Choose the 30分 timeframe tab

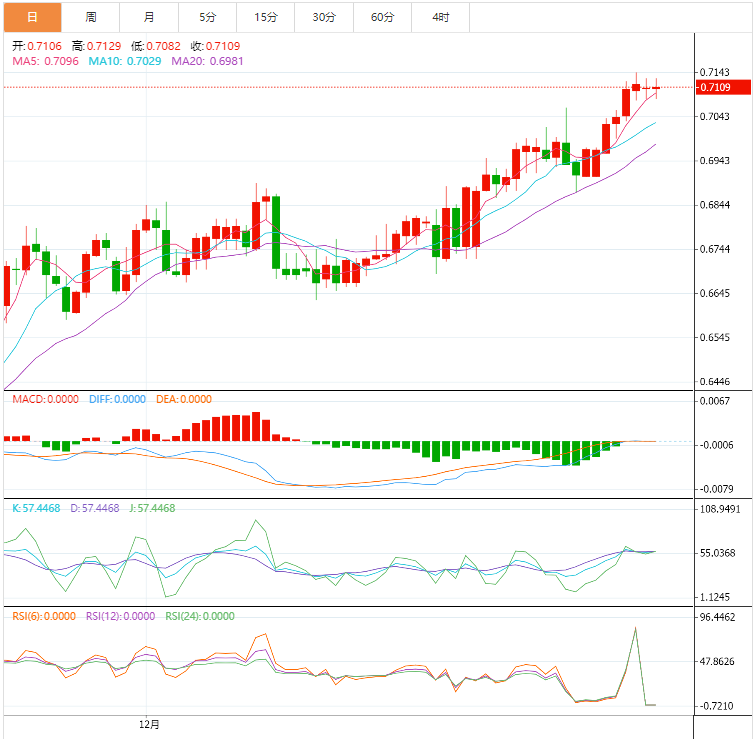[324, 17]
